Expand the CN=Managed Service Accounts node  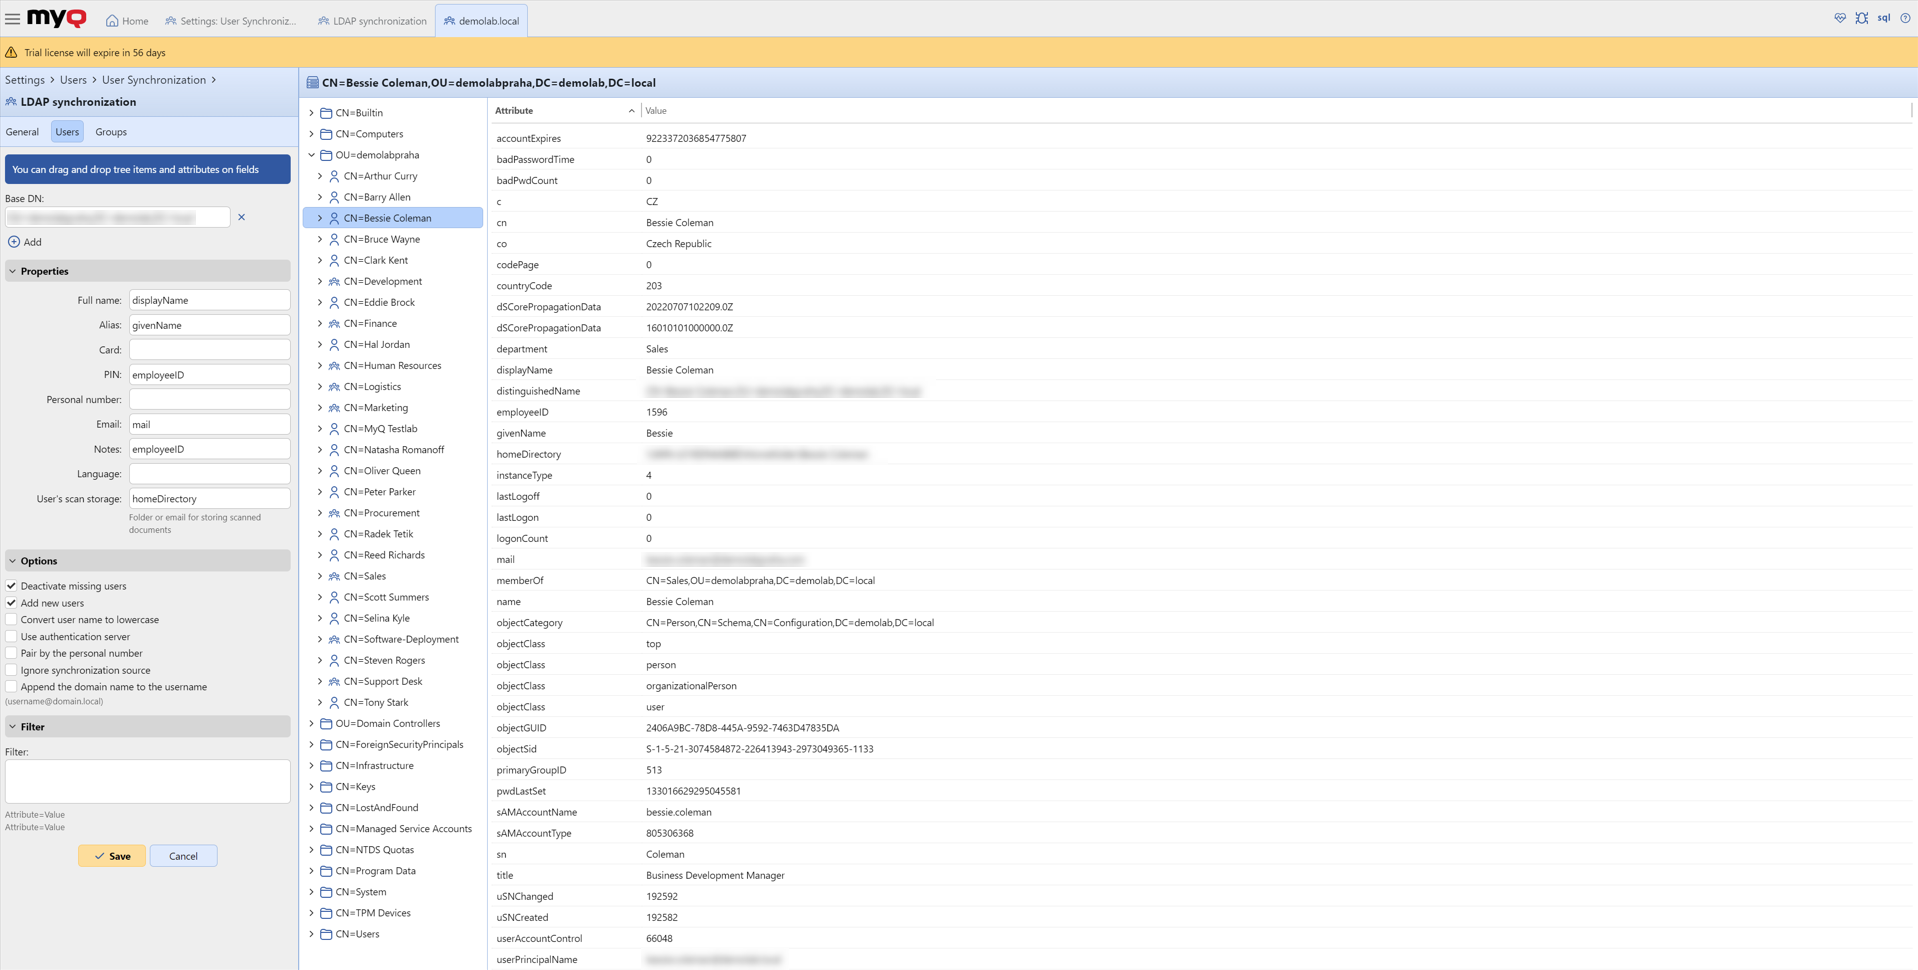[x=311, y=829]
